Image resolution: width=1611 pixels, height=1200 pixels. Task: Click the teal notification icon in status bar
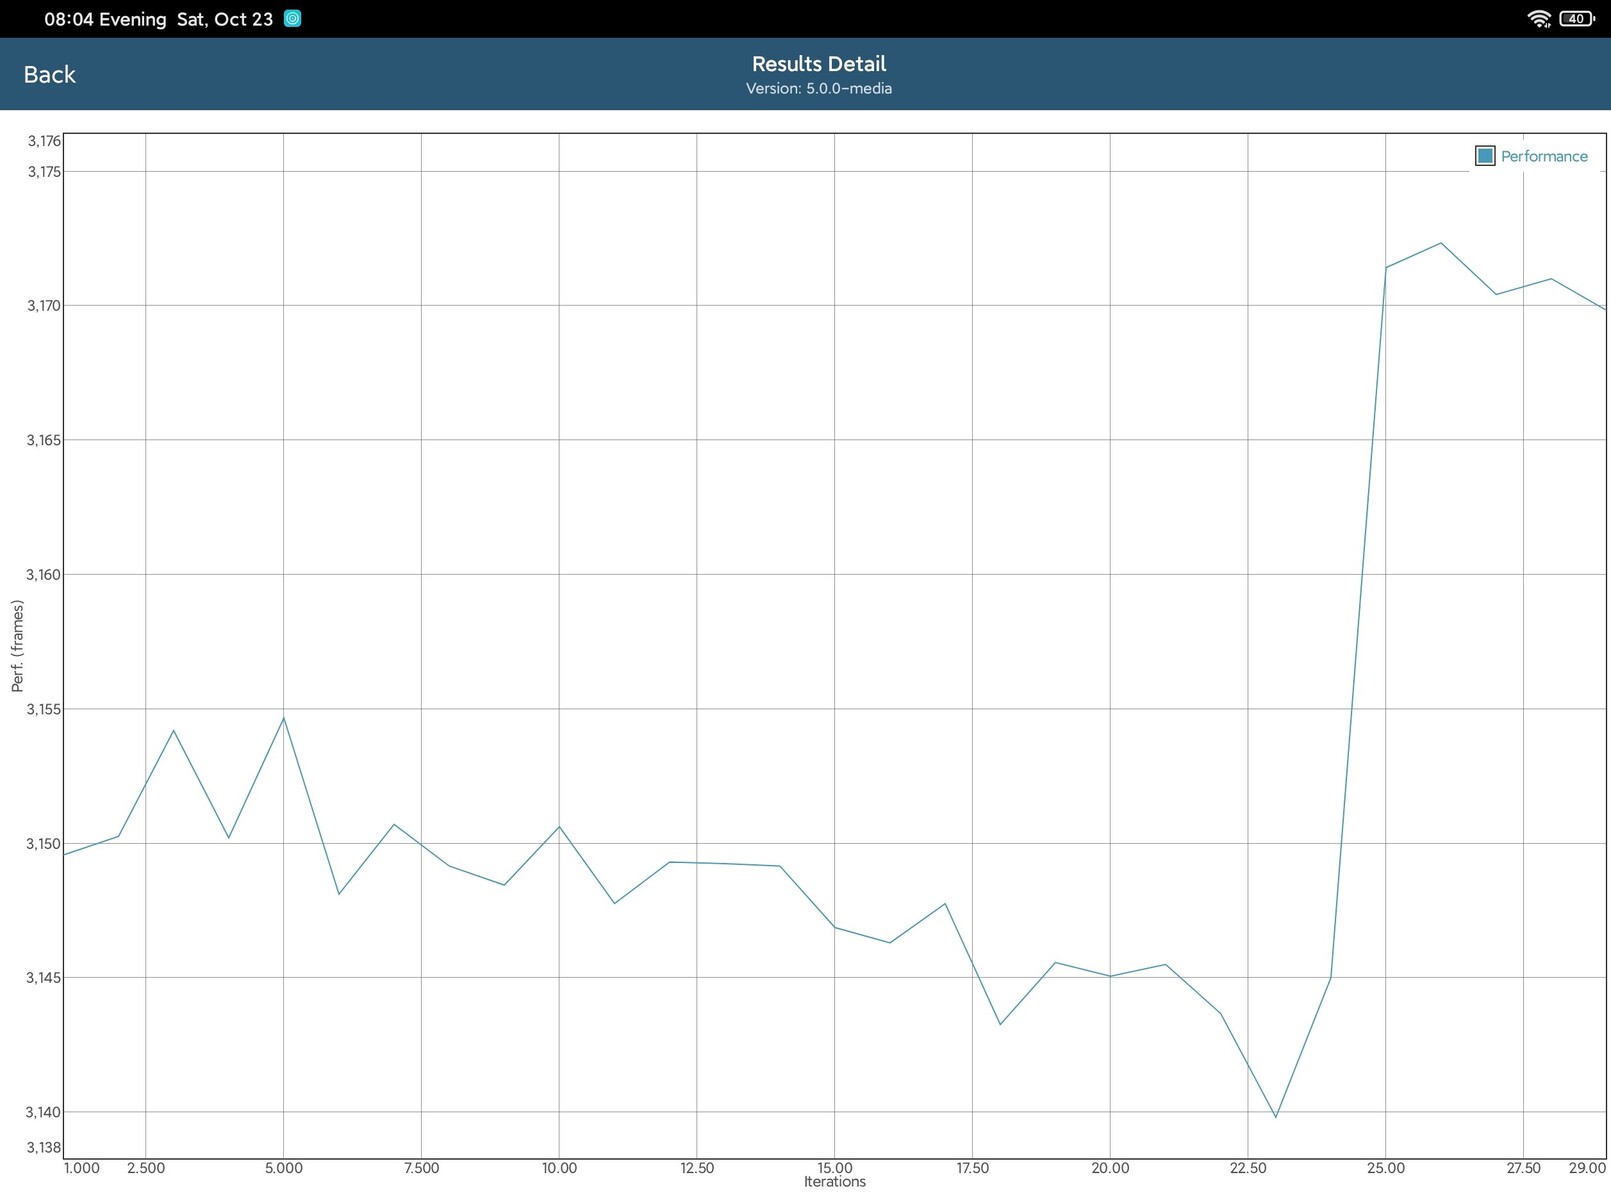point(292,19)
